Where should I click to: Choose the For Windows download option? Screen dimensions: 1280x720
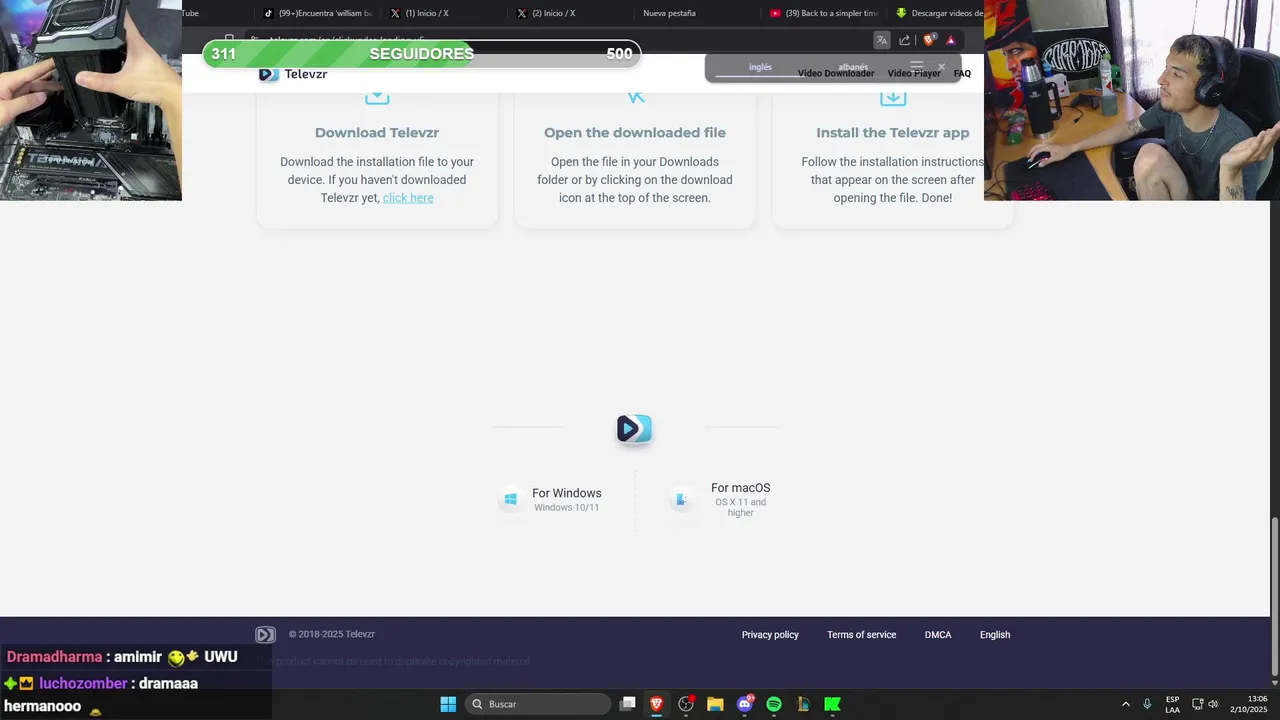pos(566,499)
